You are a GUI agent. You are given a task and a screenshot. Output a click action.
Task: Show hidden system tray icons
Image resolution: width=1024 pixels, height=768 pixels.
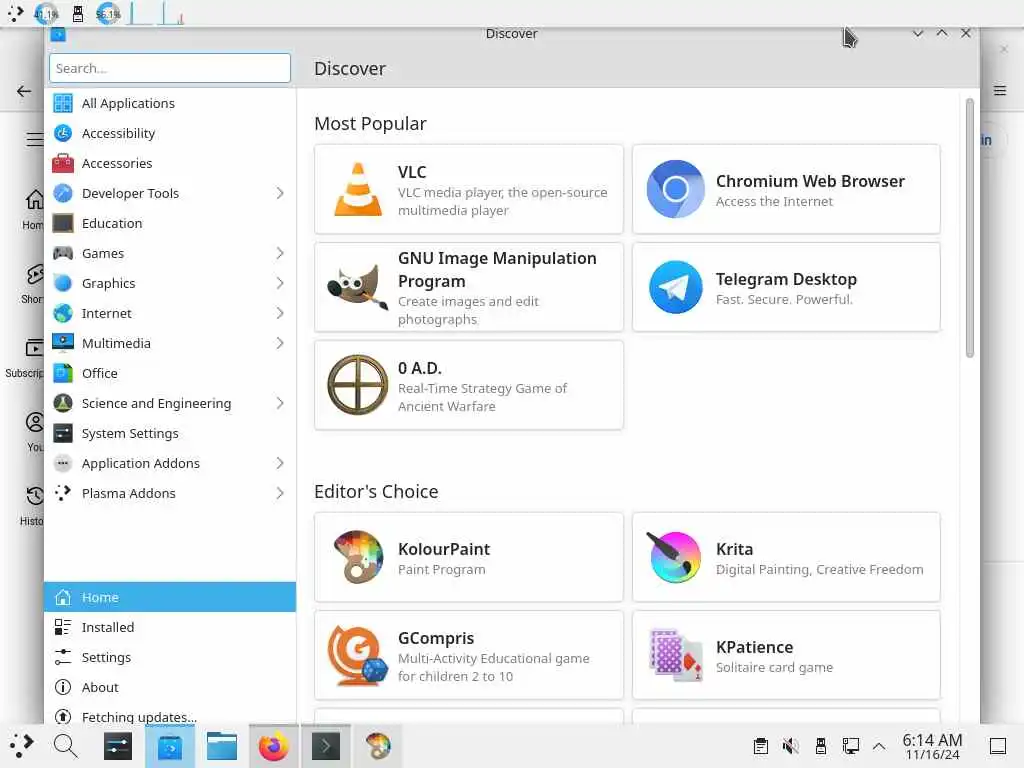point(879,746)
